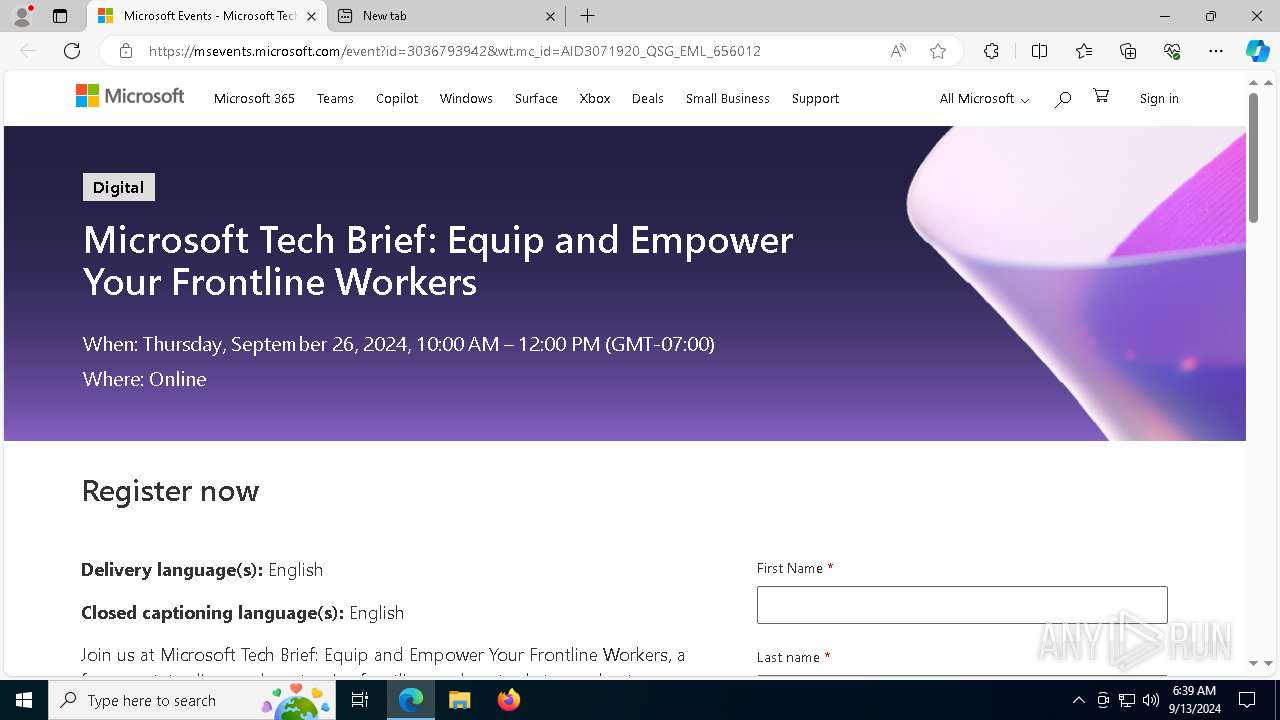Click the scrollbar down arrow

(x=1253, y=663)
